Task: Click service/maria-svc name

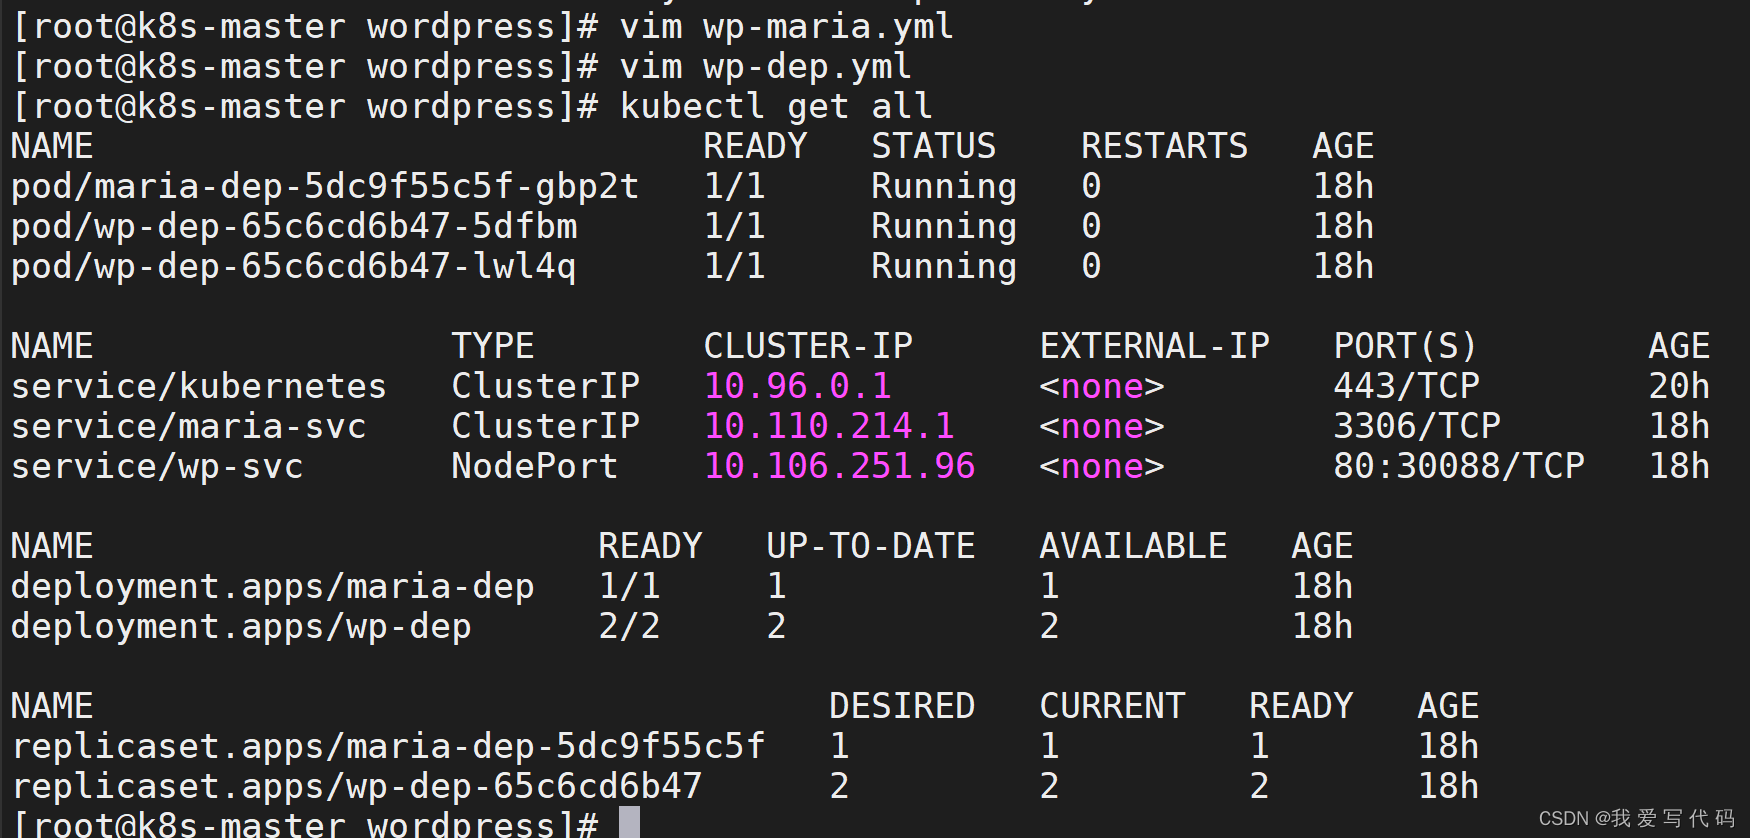Action: click(x=188, y=426)
